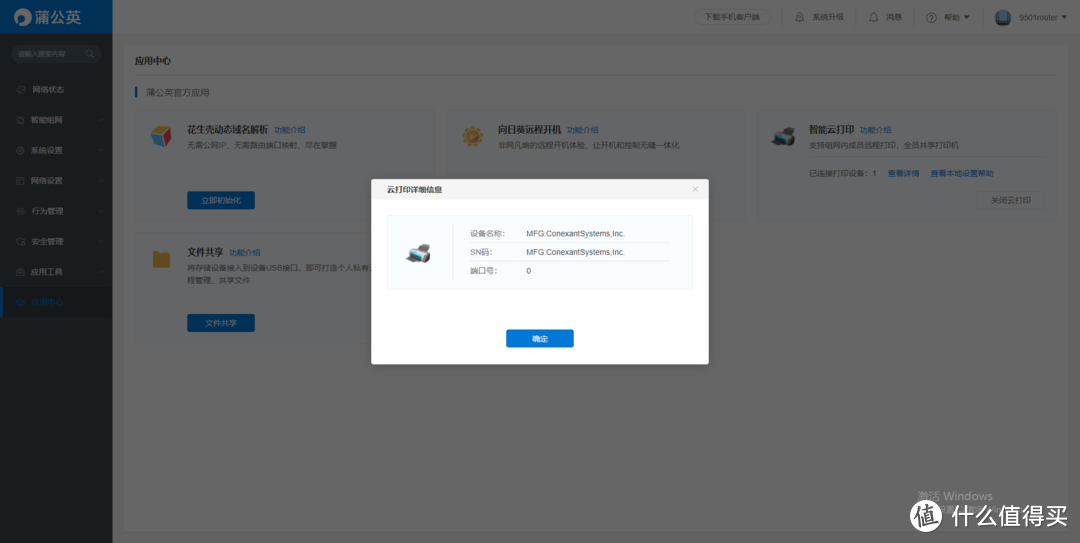Open the 智能组网 sidebar menu
Viewport: 1080px width, 543px height.
(x=56, y=120)
